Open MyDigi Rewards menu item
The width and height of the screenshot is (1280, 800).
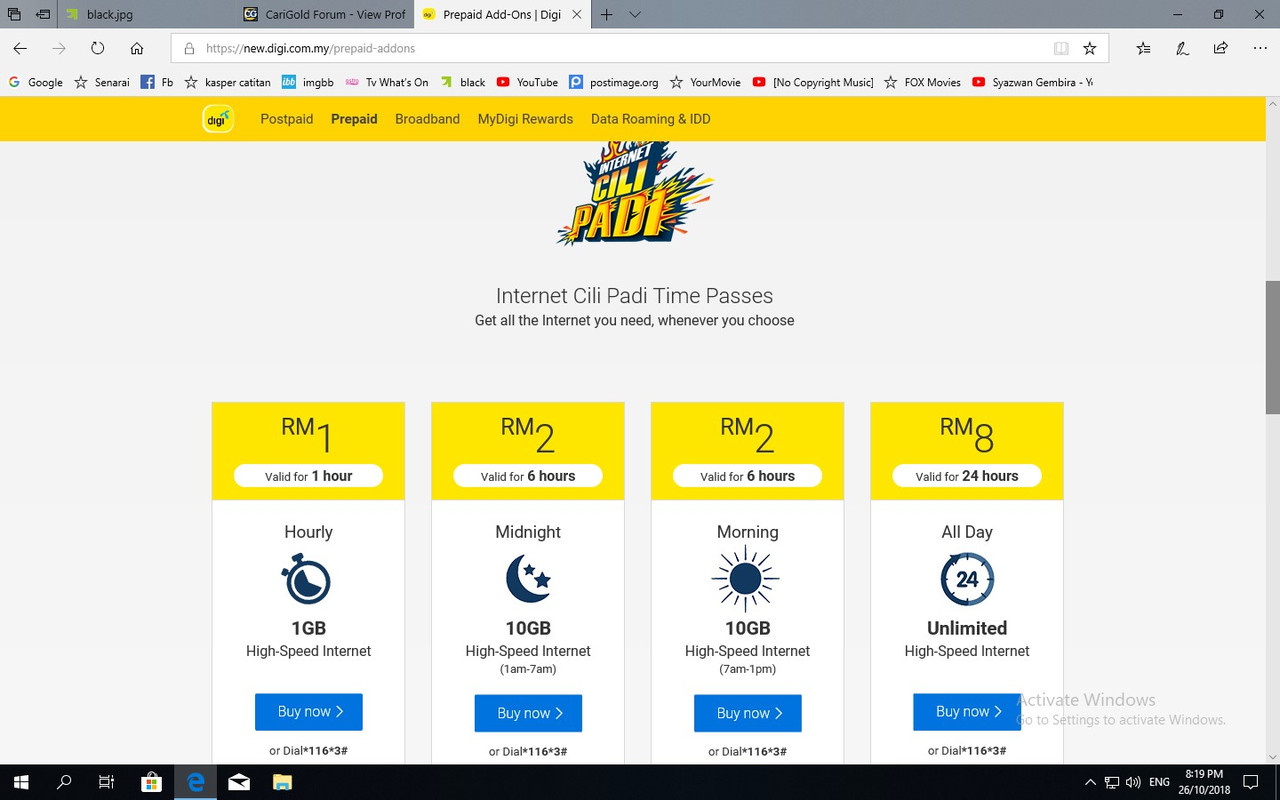(525, 119)
